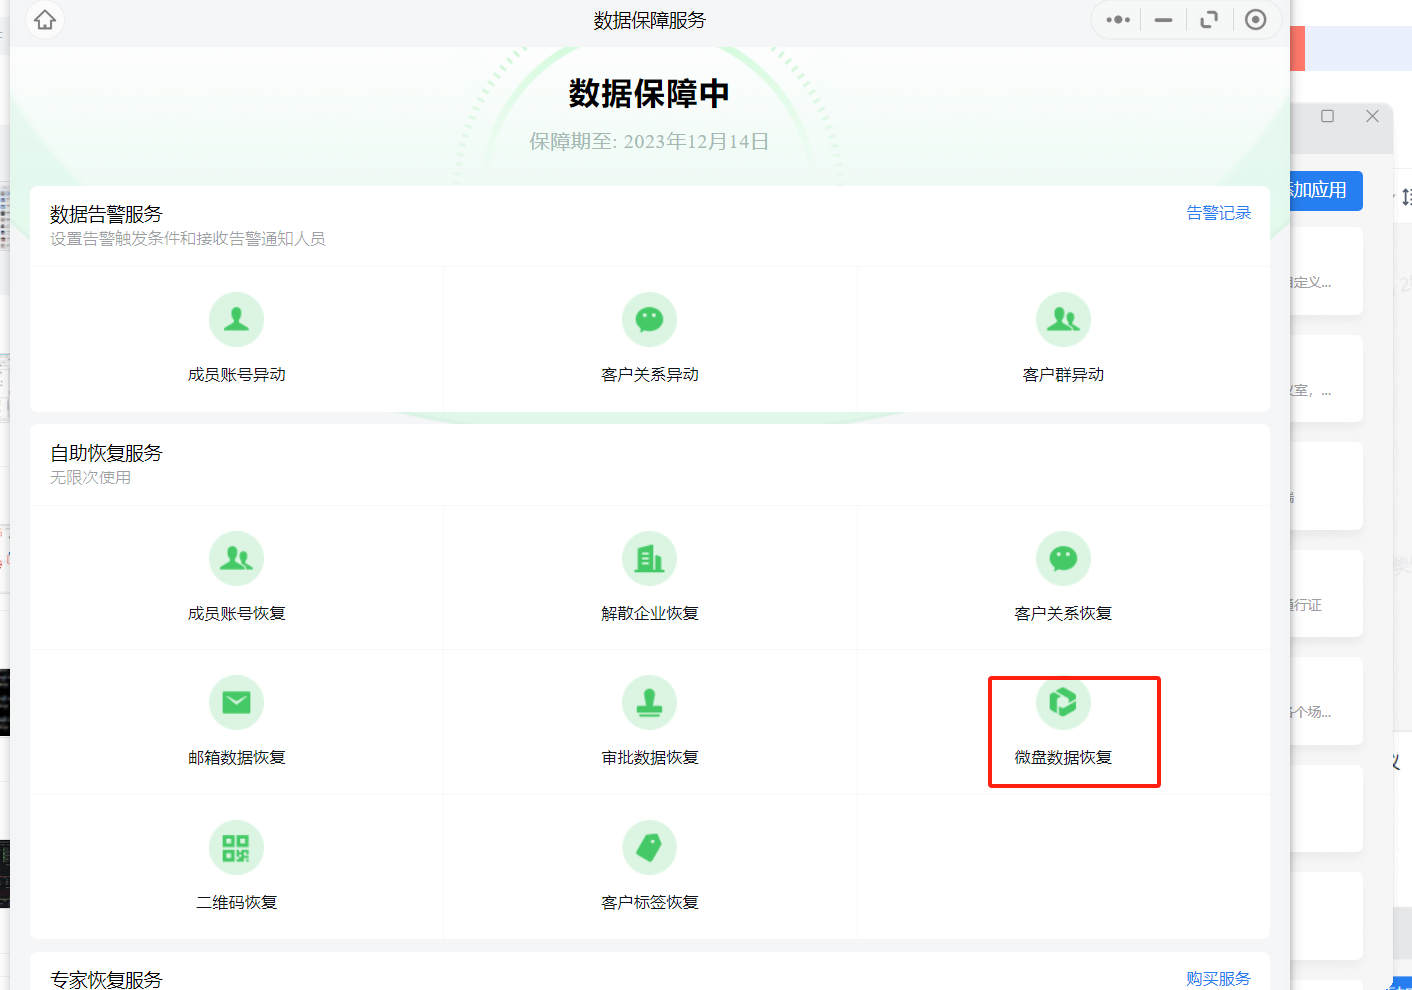
Task: Click the blue 加应用 button in background window
Action: point(1326,190)
